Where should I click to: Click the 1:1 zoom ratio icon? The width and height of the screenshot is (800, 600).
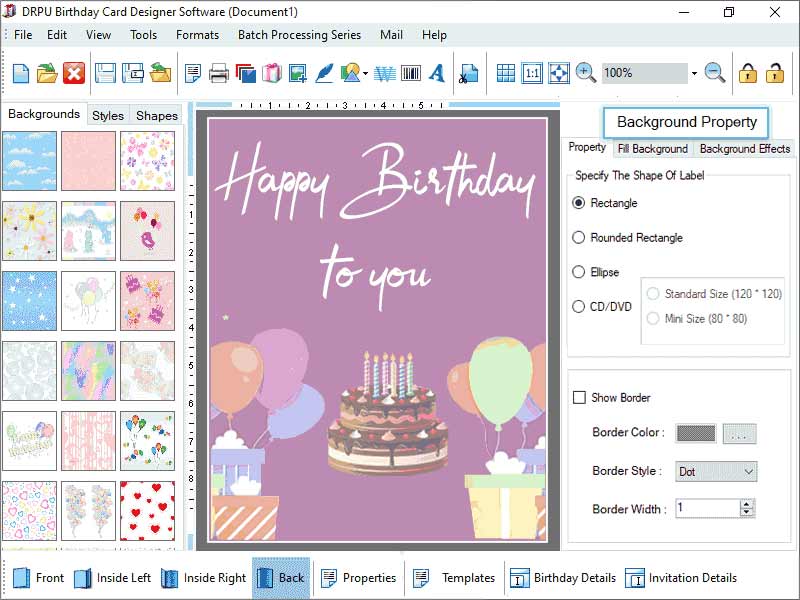[x=533, y=73]
